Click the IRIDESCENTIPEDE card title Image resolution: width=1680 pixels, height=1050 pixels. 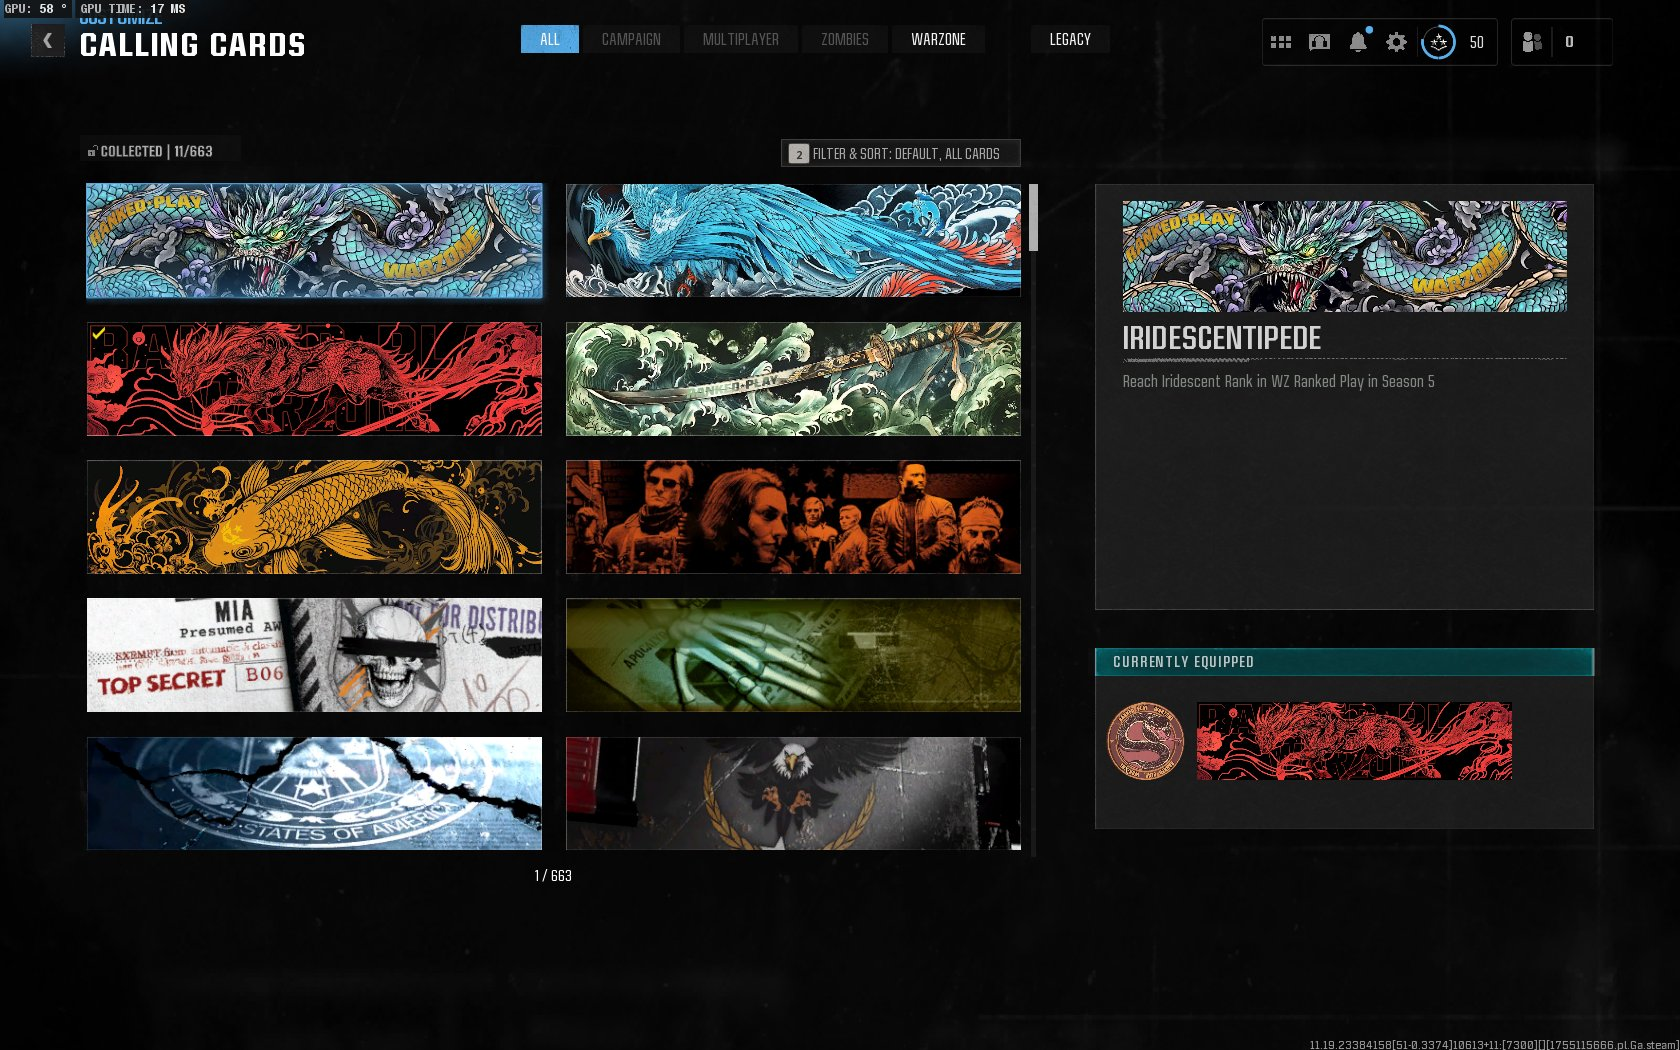[x=1221, y=338]
